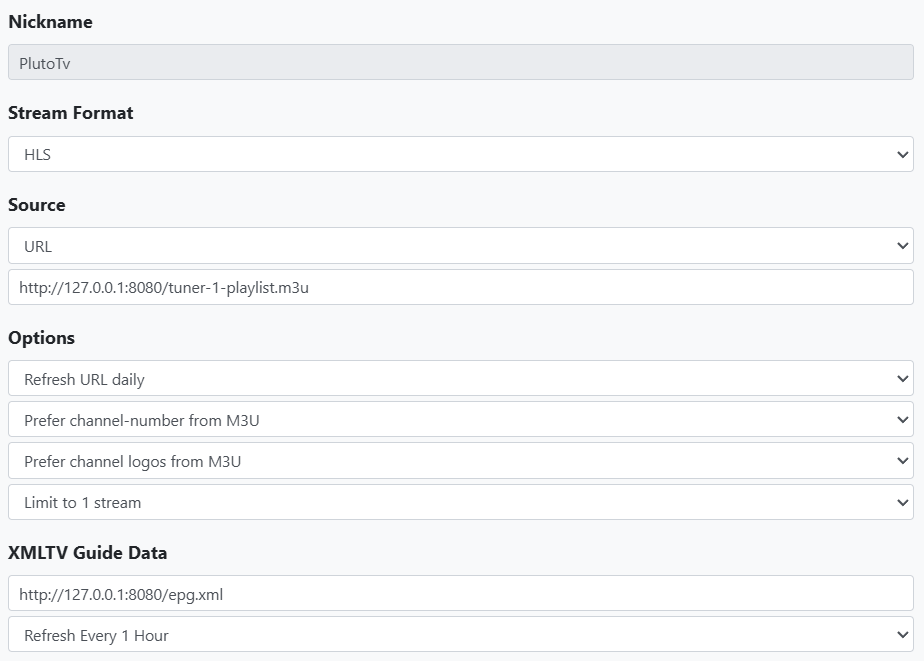Click the arrow beside Prefer channel logos from M3U
Viewport: 924px width, 661px height.
[x=903, y=461]
